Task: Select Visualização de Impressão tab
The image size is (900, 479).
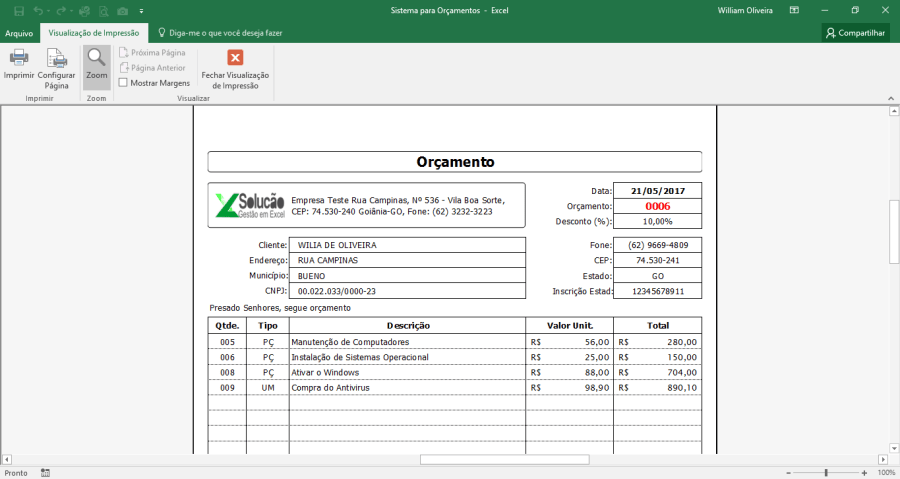Action: (94, 33)
